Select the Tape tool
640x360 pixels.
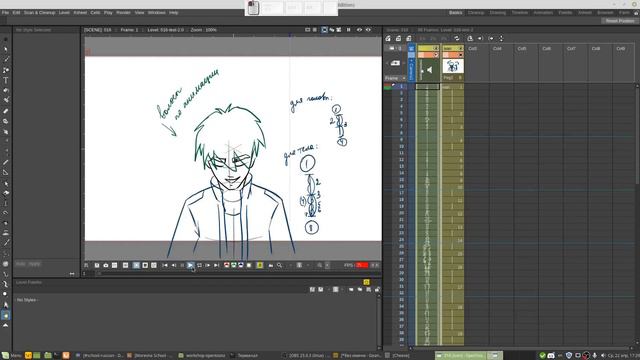6,121
